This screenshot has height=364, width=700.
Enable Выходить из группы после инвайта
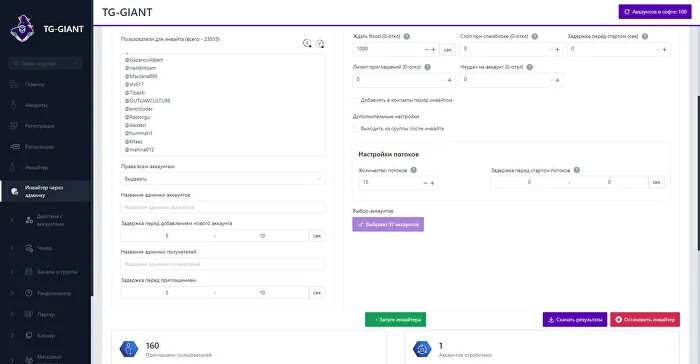pyautogui.click(x=355, y=129)
